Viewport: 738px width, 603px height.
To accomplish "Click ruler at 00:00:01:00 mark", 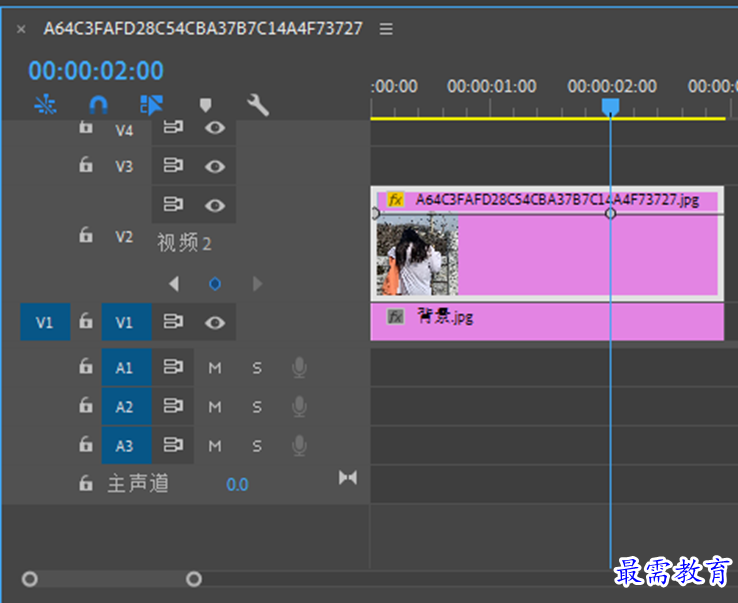I will point(491,87).
